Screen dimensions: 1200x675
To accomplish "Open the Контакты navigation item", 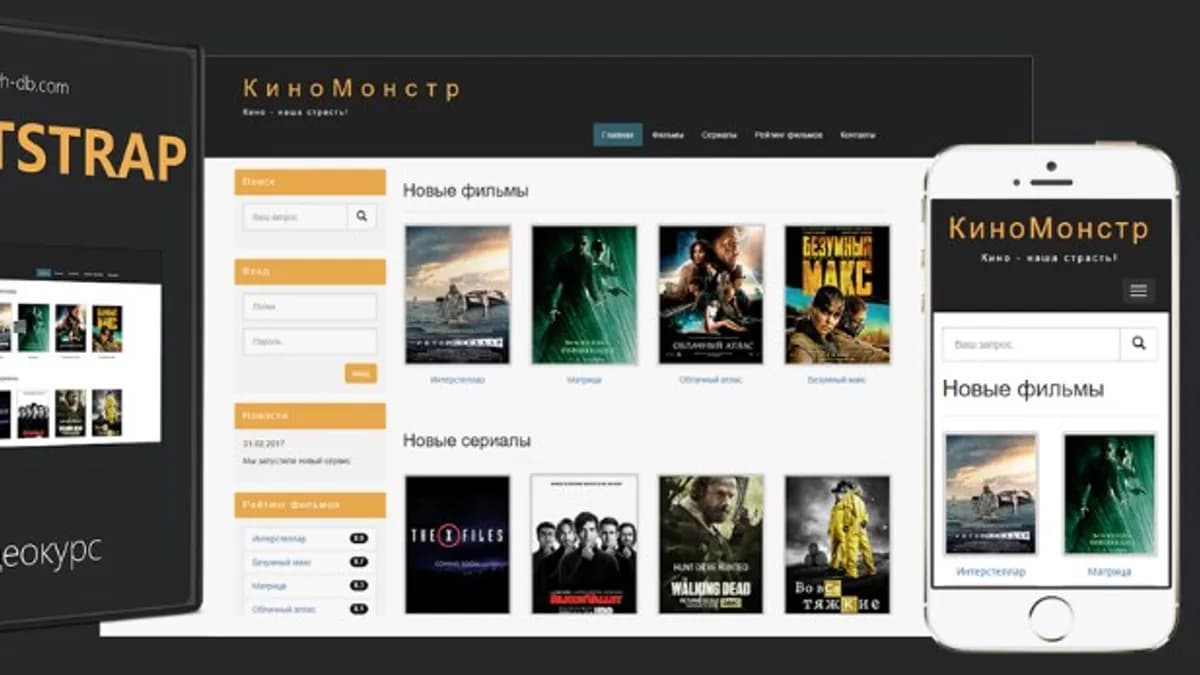I will pyautogui.click(x=857, y=135).
